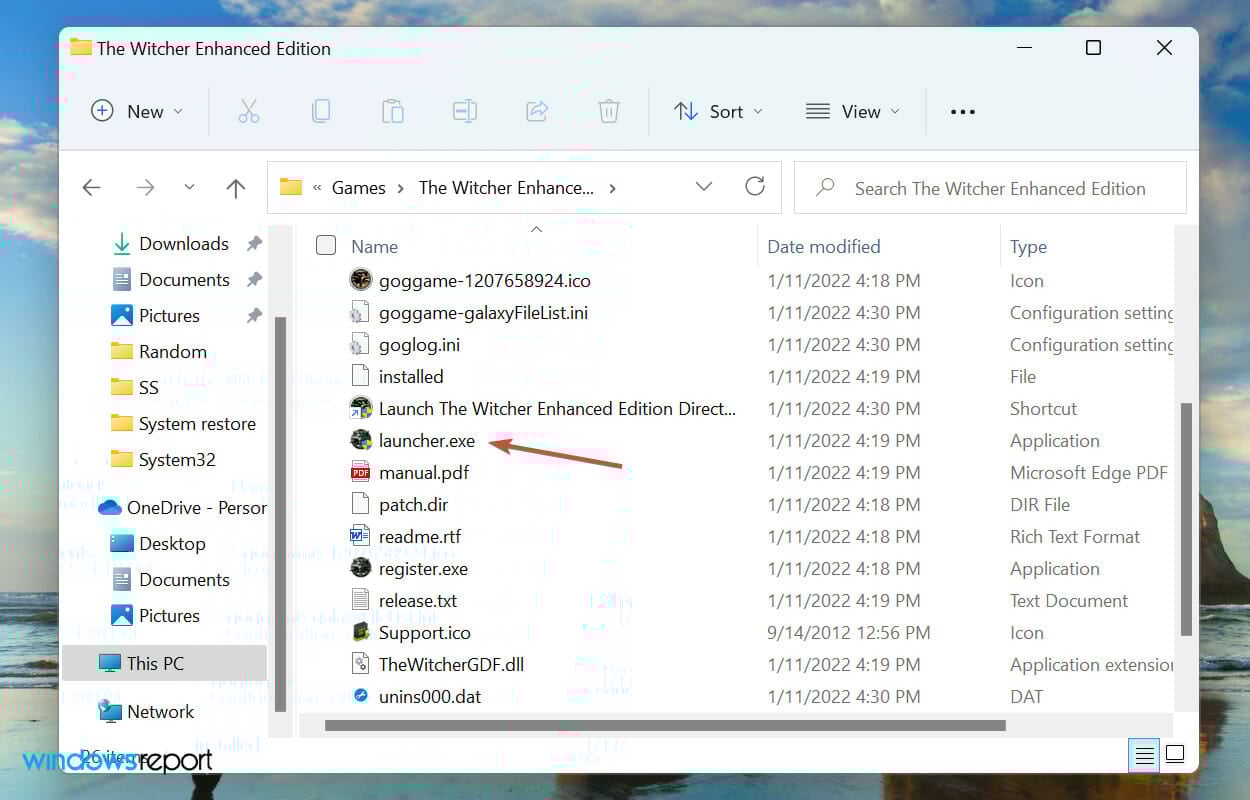Screen dimensions: 1250x800
Task: Select the TheWitcherGDF.dll icon
Action: 360,664
